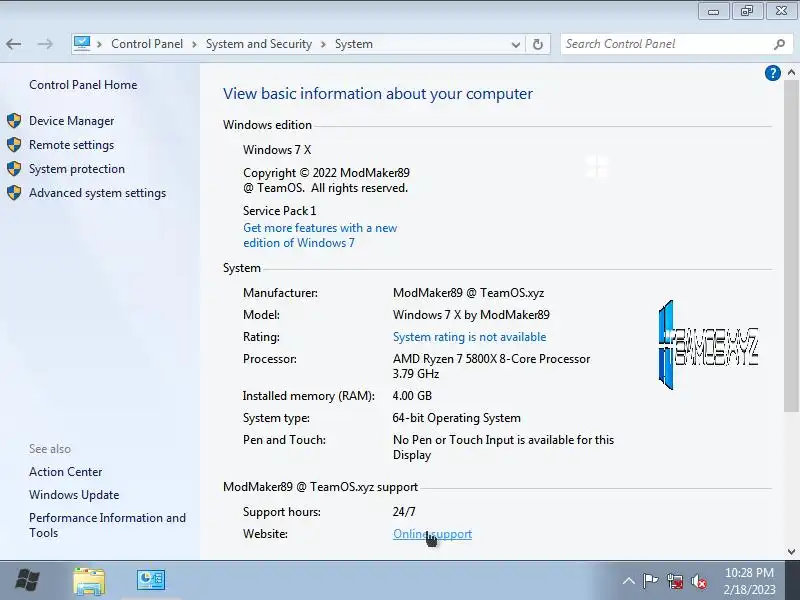Click the Forward arrow navigation button
Viewport: 800px width, 600px height.
click(x=45, y=44)
